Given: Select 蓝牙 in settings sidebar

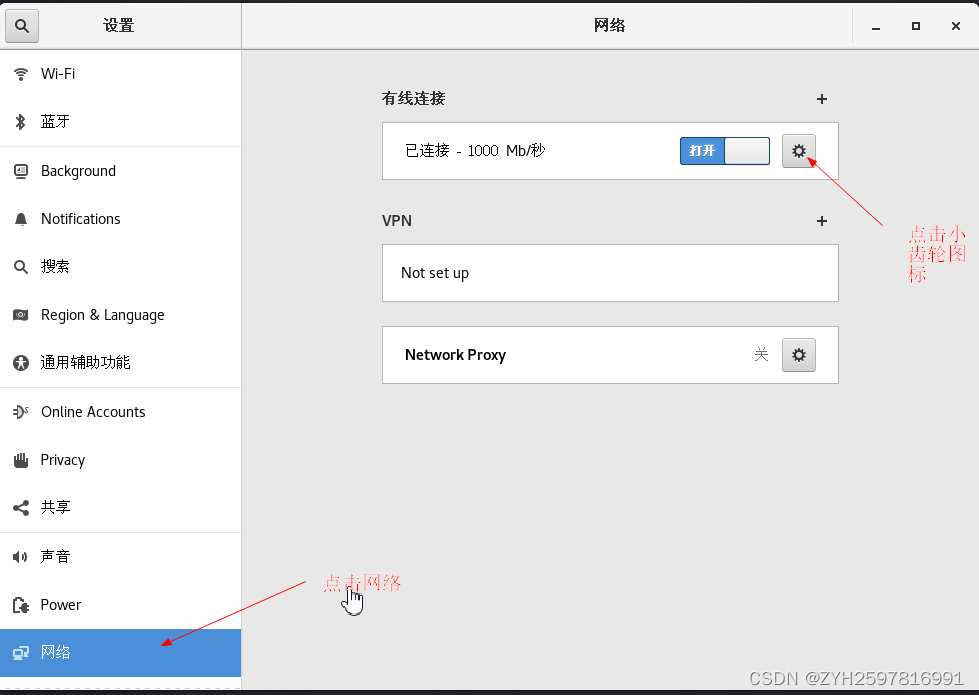Looking at the screenshot, I should [121, 122].
